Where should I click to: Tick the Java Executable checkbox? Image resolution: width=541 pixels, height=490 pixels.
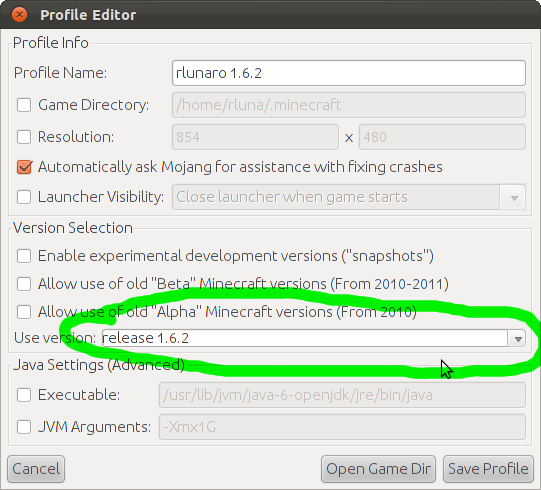(24, 395)
